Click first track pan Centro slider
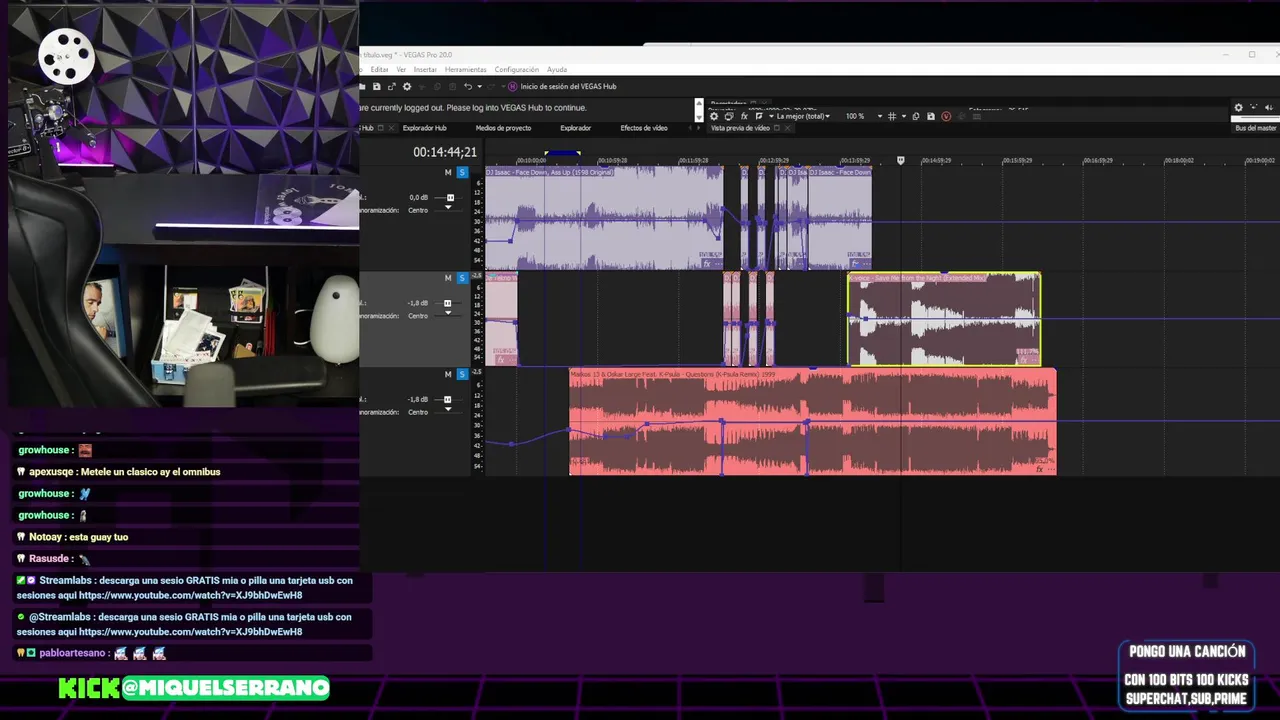Viewport: 1280px width, 720px height. pyautogui.click(x=448, y=208)
